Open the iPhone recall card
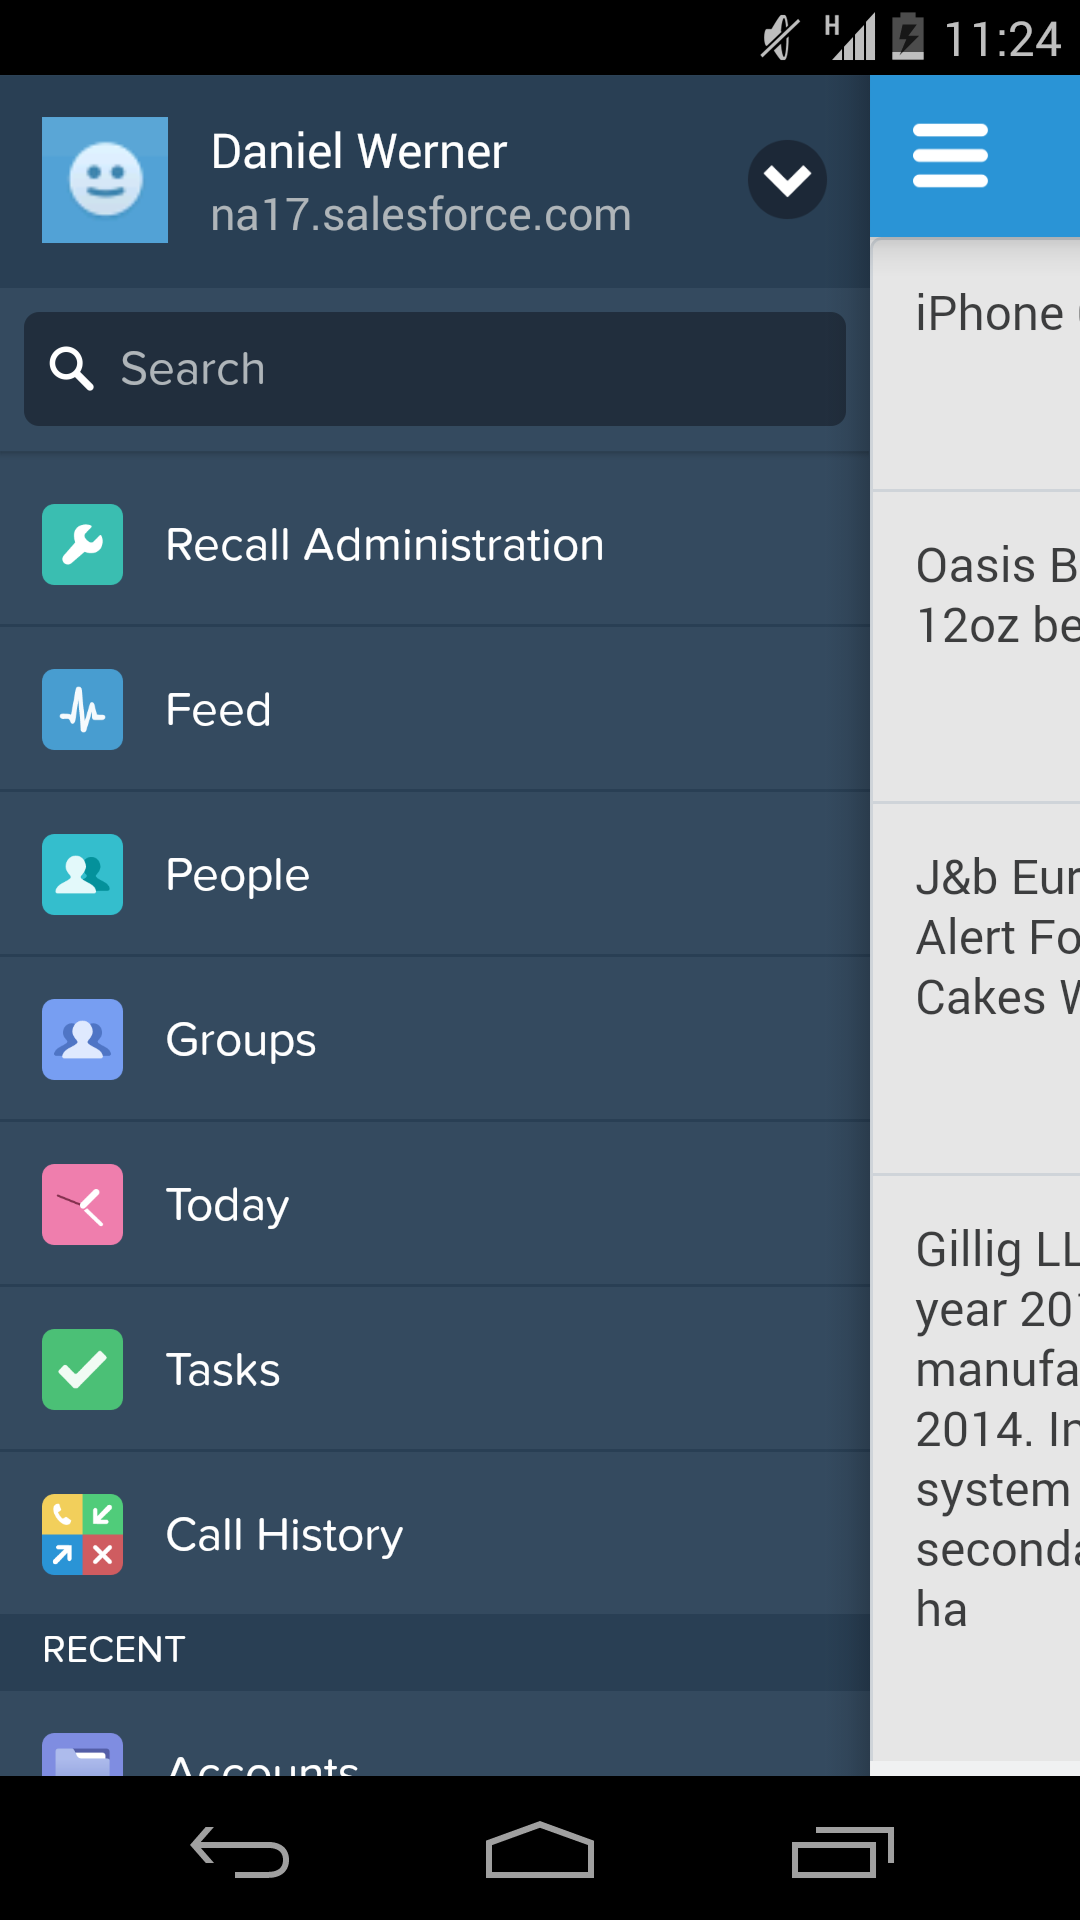 point(976,364)
